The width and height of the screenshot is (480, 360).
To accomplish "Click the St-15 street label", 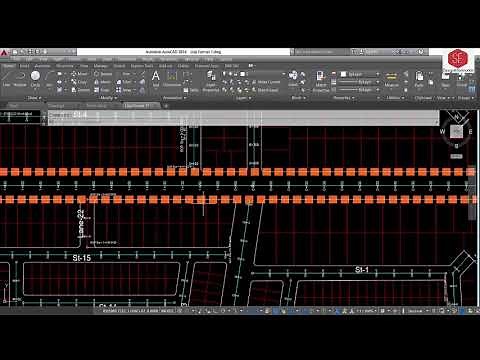I will (82, 258).
